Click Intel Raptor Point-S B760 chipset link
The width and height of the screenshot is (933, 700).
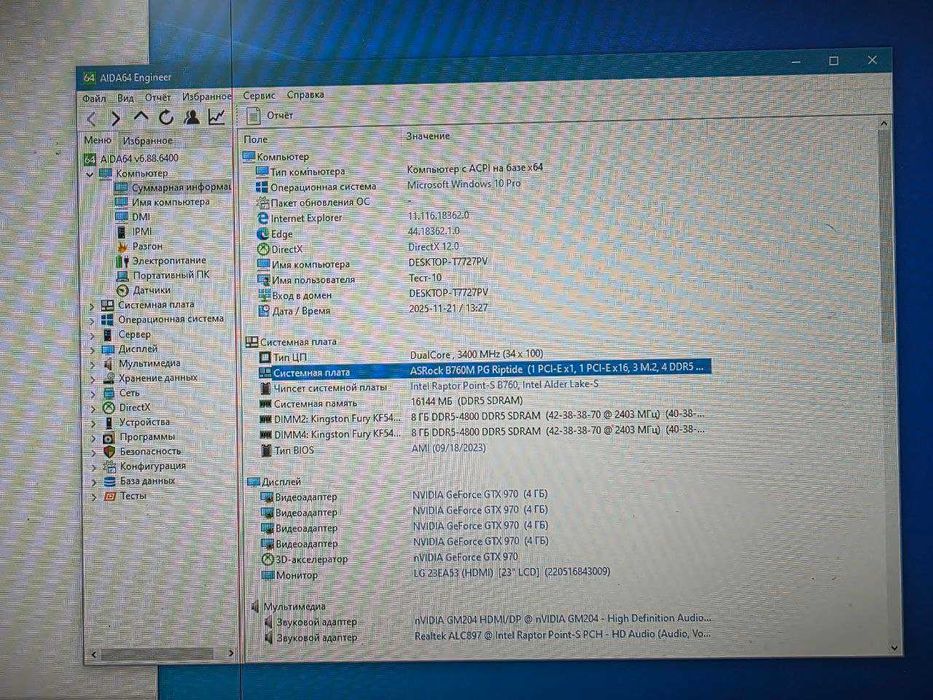pos(505,385)
